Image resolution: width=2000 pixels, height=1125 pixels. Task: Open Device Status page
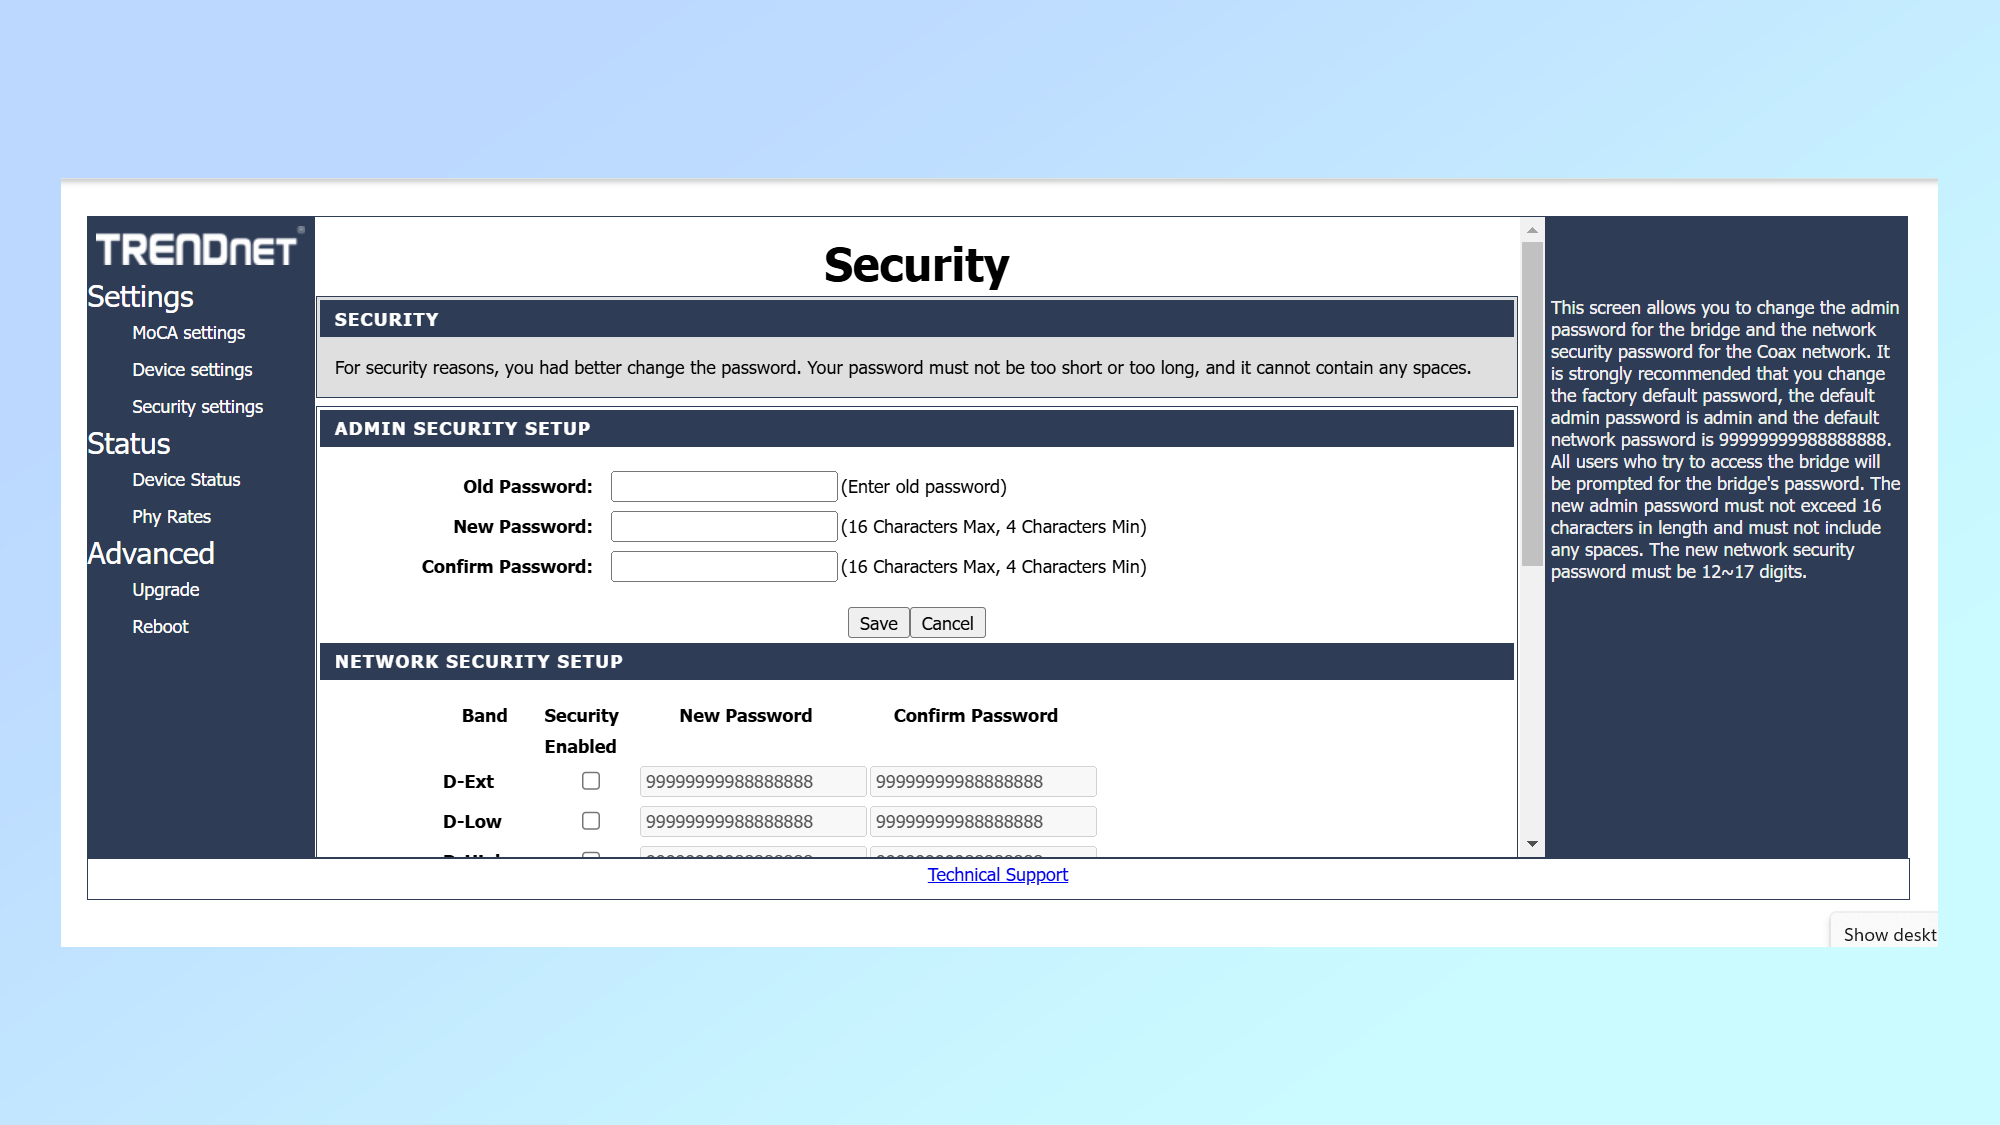(x=185, y=479)
